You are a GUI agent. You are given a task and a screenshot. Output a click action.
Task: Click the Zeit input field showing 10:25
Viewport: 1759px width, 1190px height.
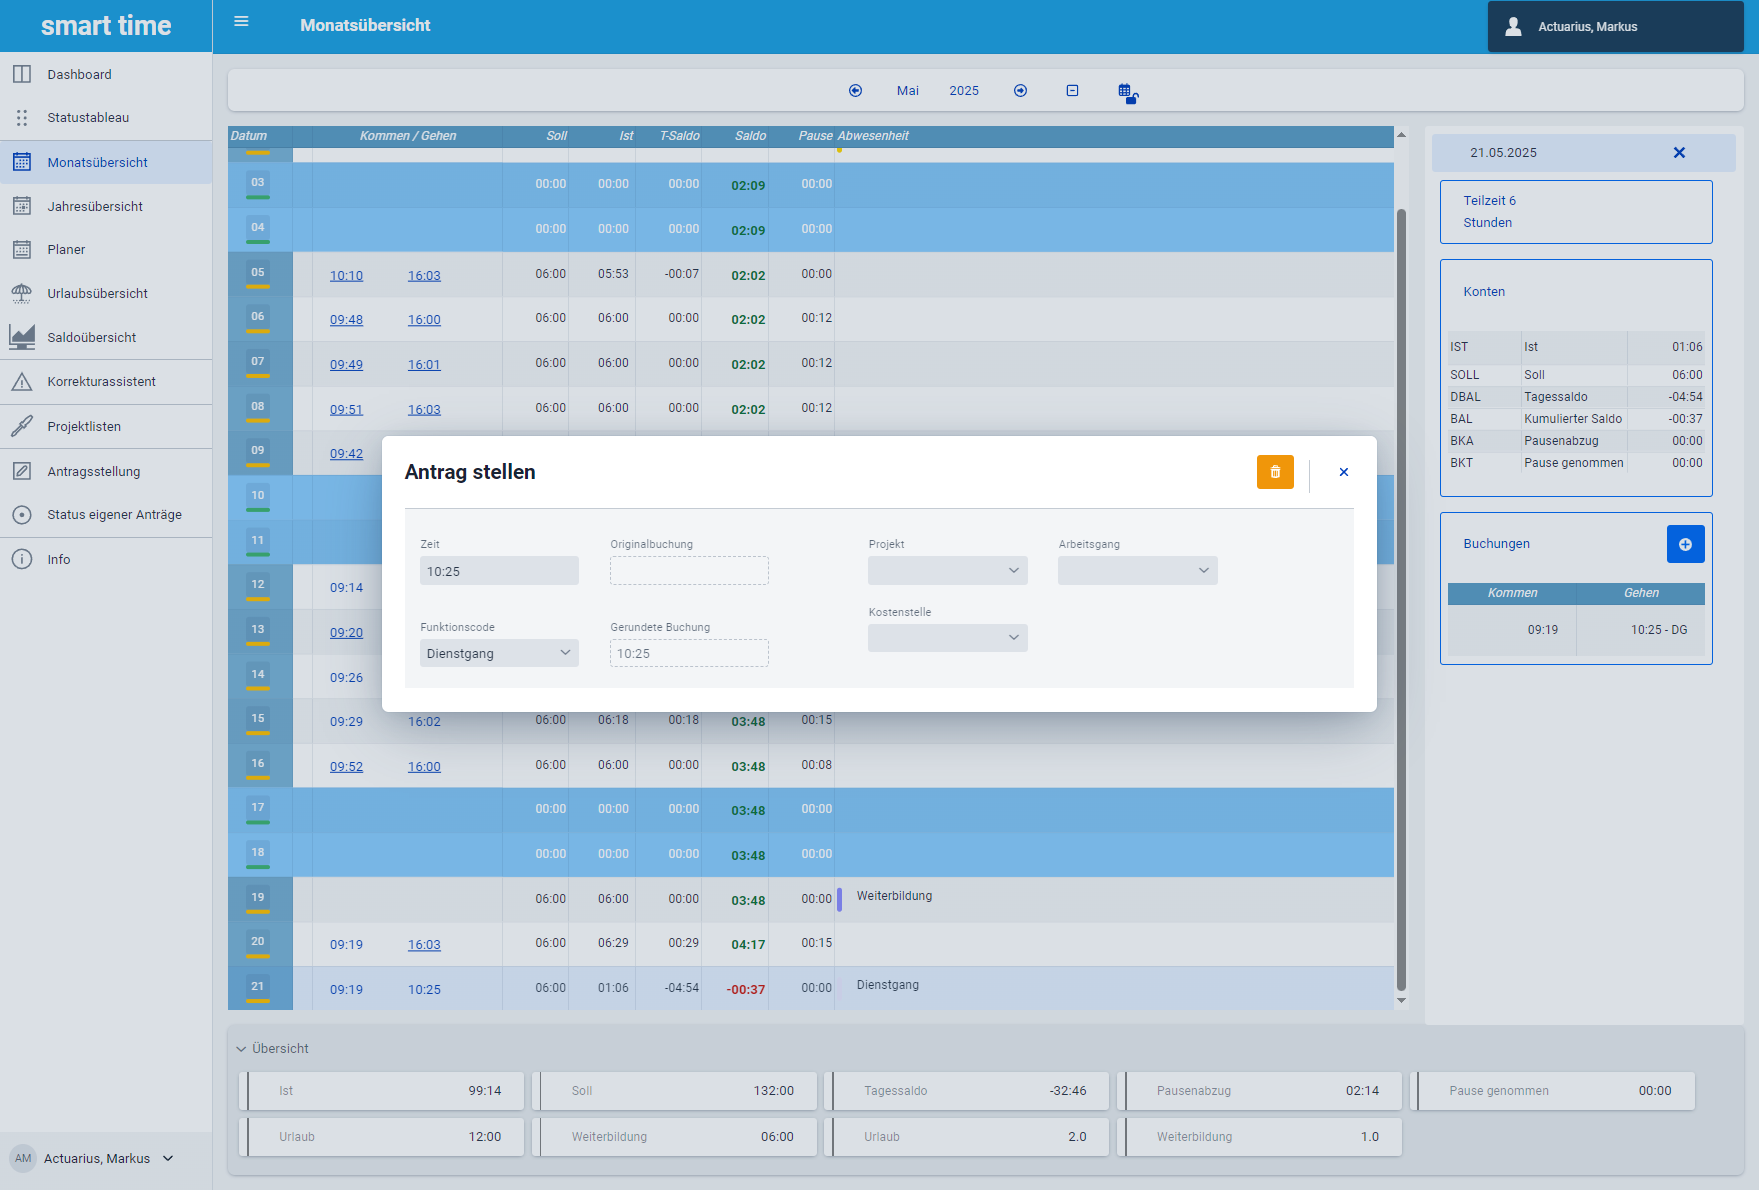499,571
